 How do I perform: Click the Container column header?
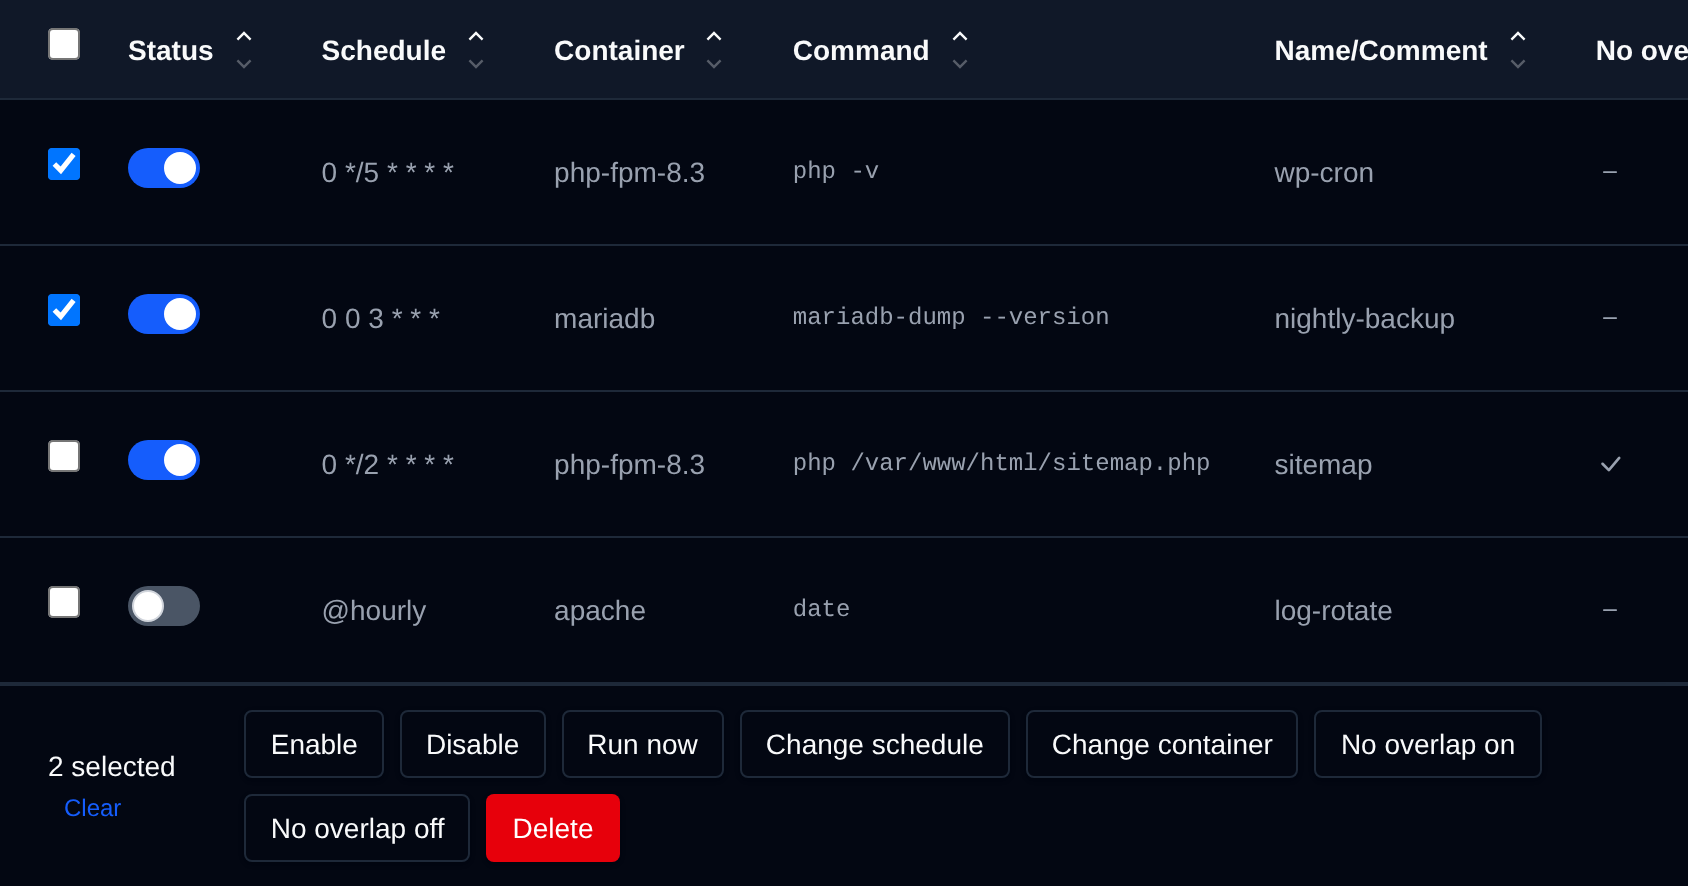619,50
